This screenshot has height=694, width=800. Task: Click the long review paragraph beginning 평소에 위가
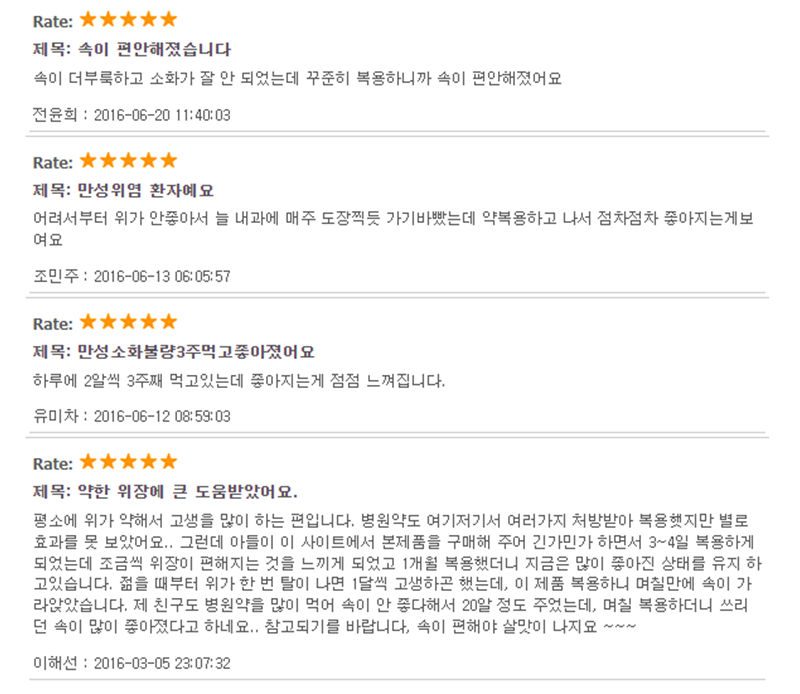397,574
